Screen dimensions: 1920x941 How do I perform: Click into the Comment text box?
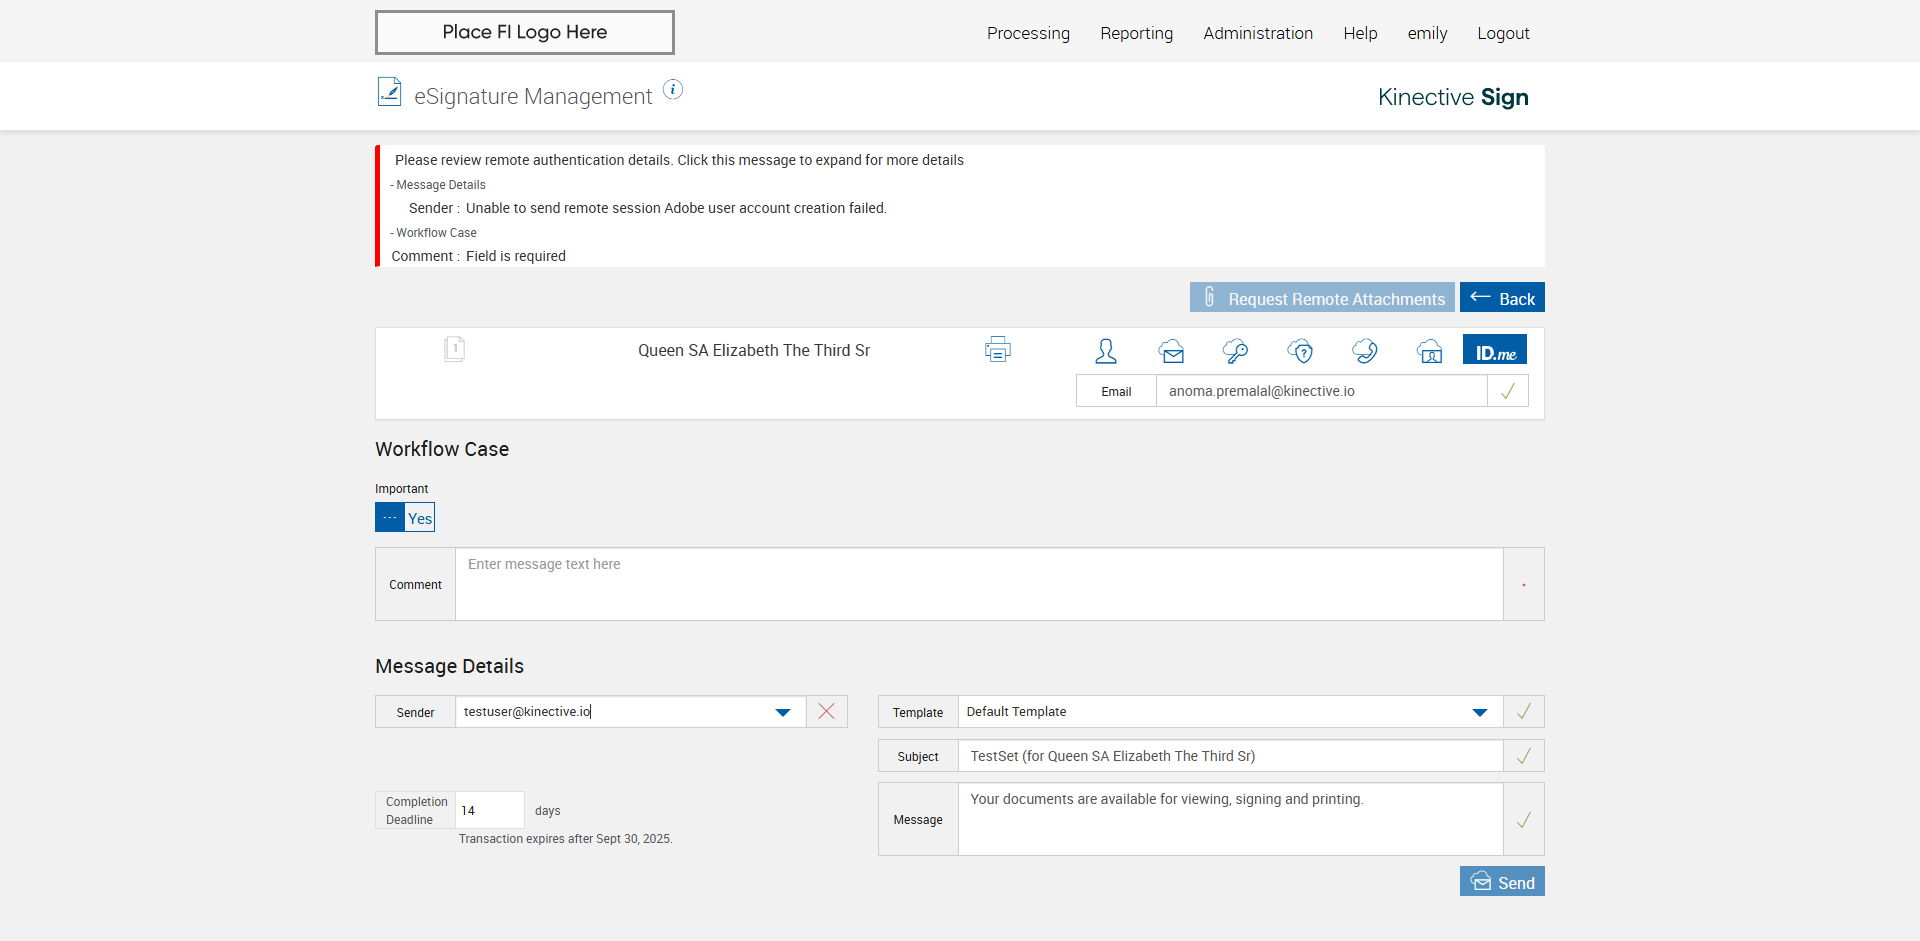pyautogui.click(x=978, y=584)
